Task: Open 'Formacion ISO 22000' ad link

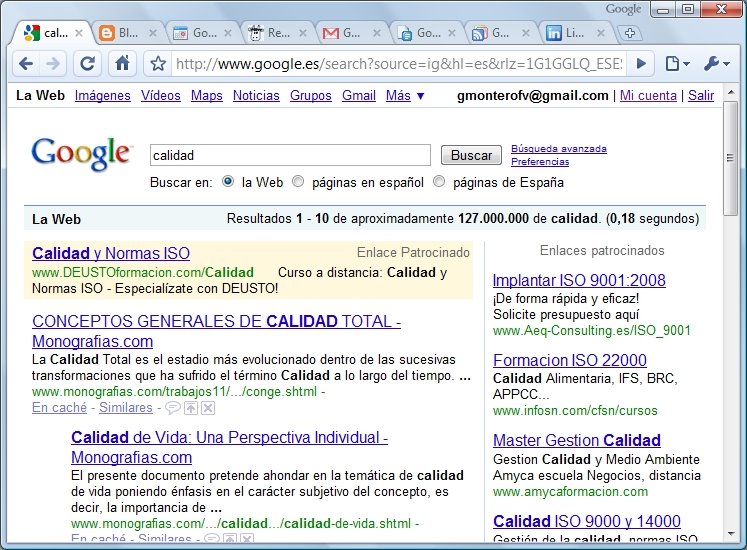Action: point(570,360)
